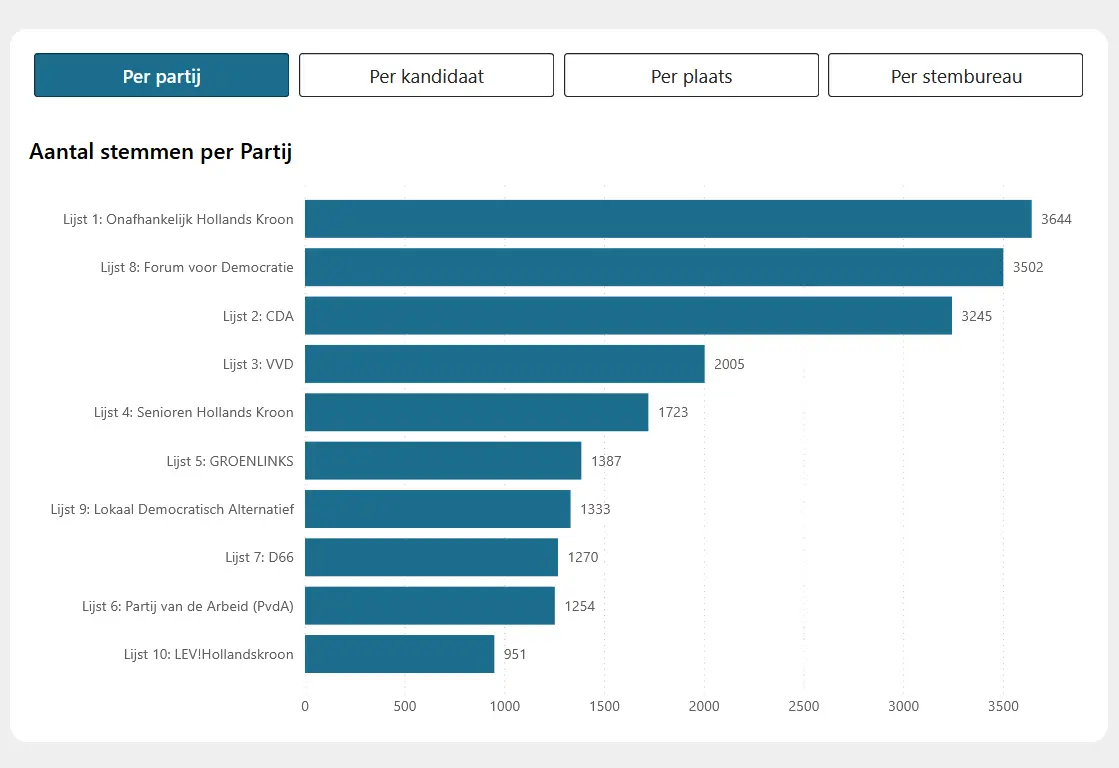Click the Onafhankelijk Hollands Kroon bar
Image resolution: width=1119 pixels, height=768 pixels.
click(667, 219)
